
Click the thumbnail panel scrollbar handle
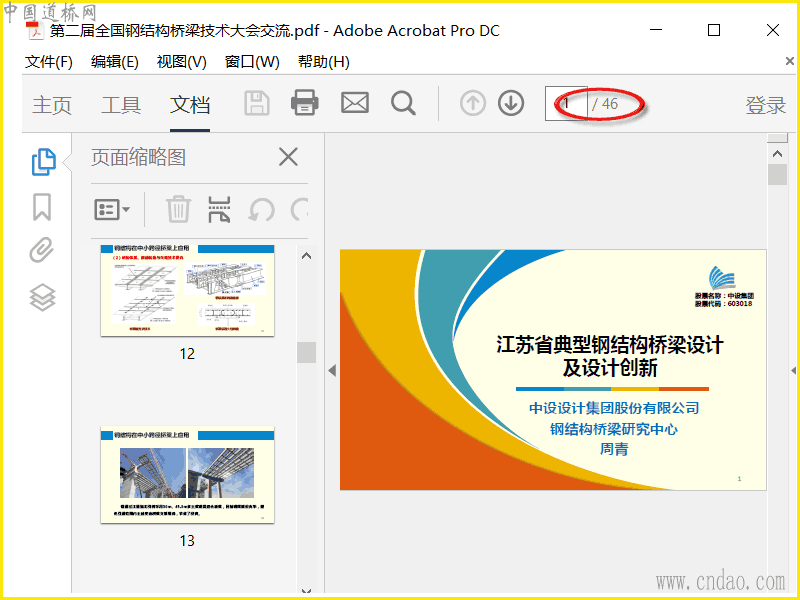pyautogui.click(x=306, y=352)
